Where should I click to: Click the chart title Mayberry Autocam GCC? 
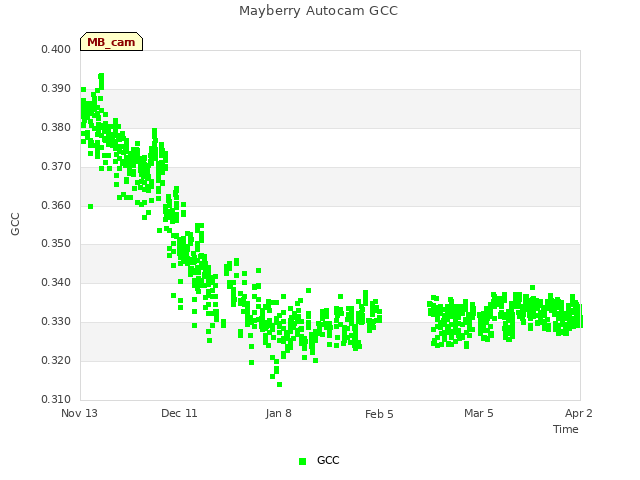point(318,11)
